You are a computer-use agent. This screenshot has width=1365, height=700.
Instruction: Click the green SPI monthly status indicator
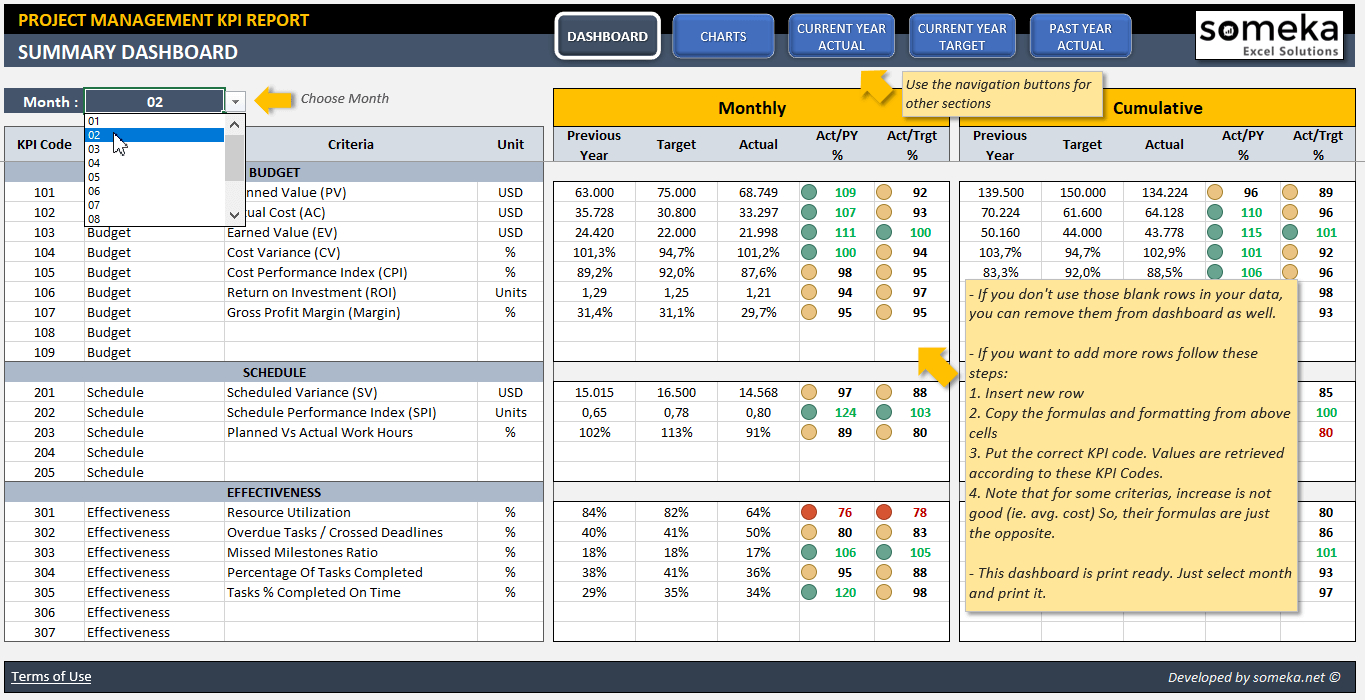[807, 412]
